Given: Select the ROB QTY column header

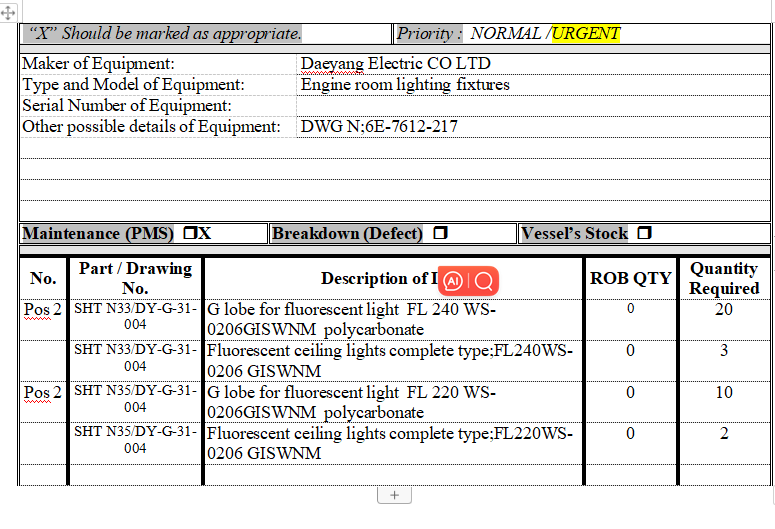Looking at the screenshot, I should (x=630, y=278).
